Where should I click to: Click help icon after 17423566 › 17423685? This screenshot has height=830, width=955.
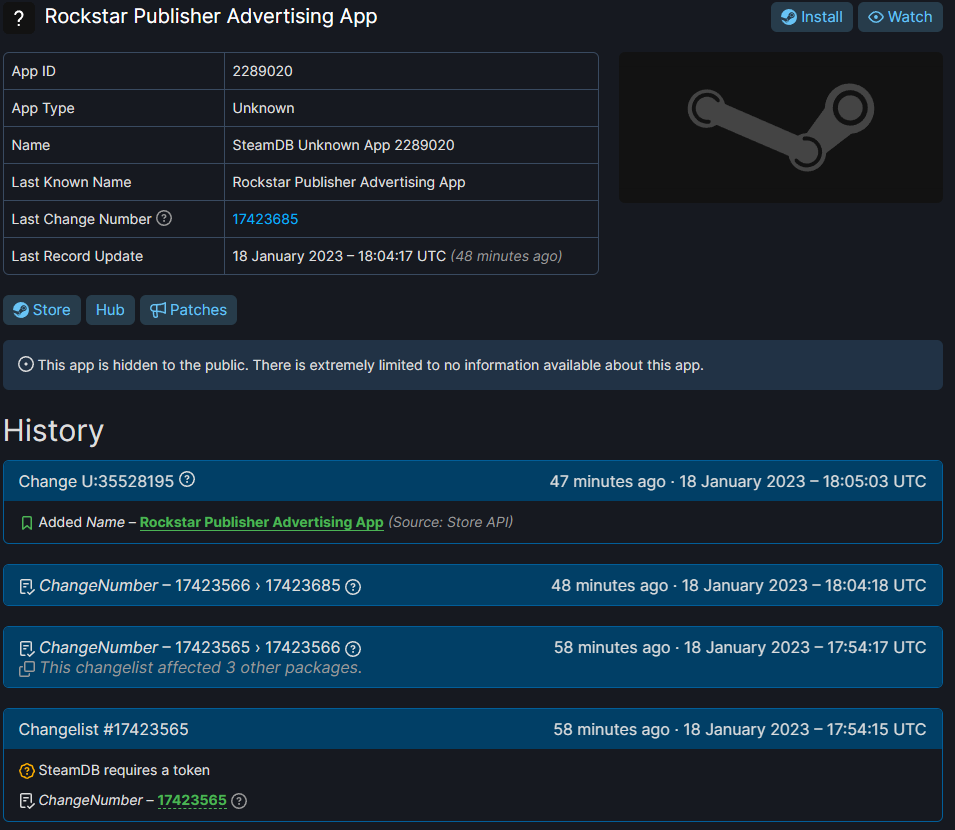[352, 587]
